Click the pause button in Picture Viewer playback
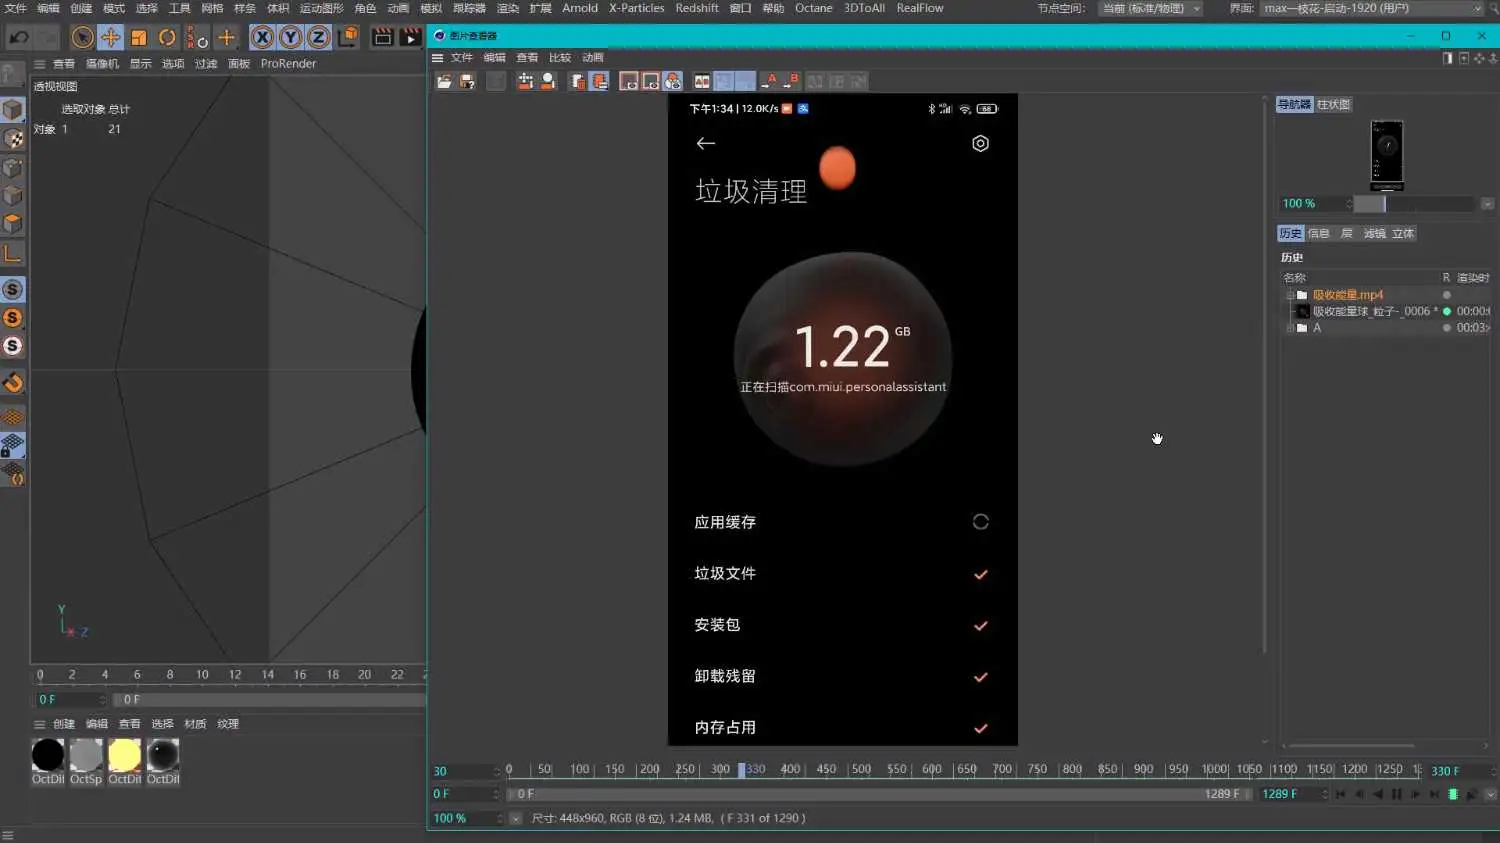The image size is (1500, 843). pyautogui.click(x=1397, y=794)
